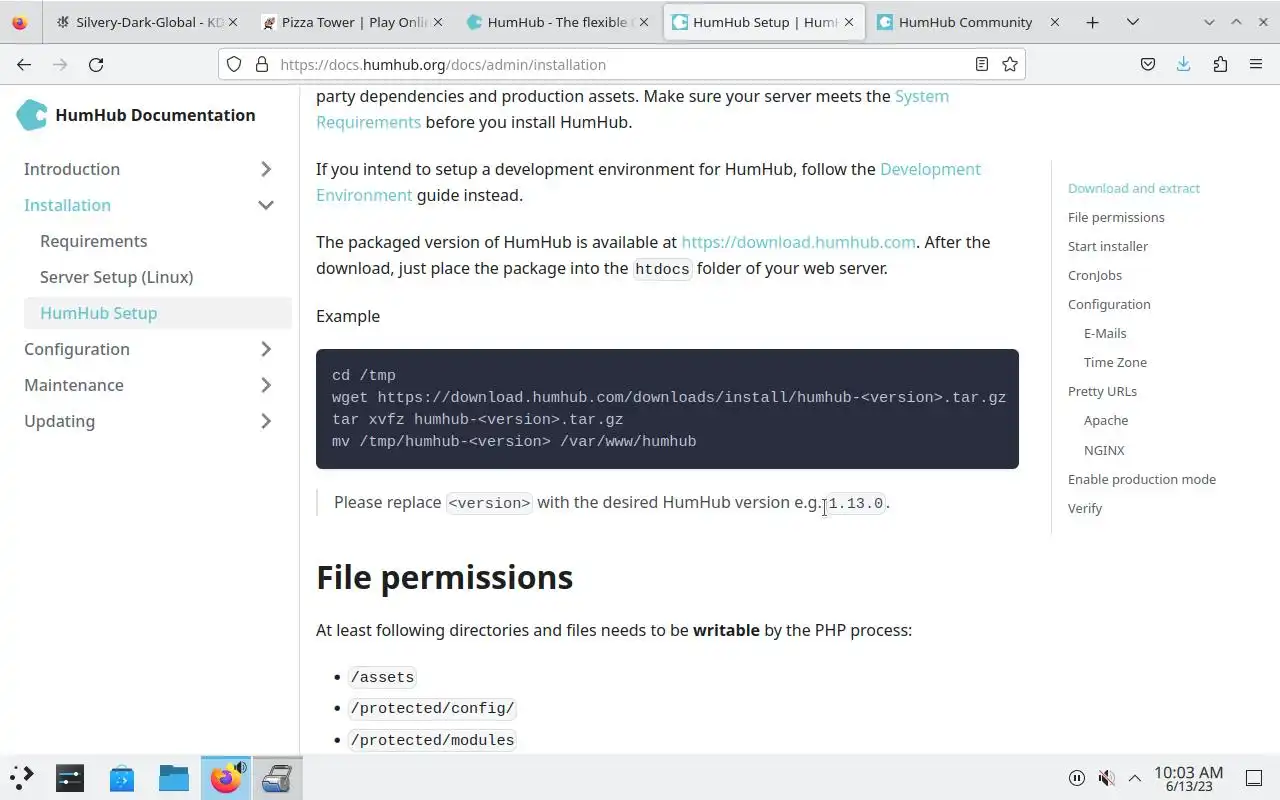Expand the Configuration sidebar section
This screenshot has height=800, width=1280.
[266, 349]
